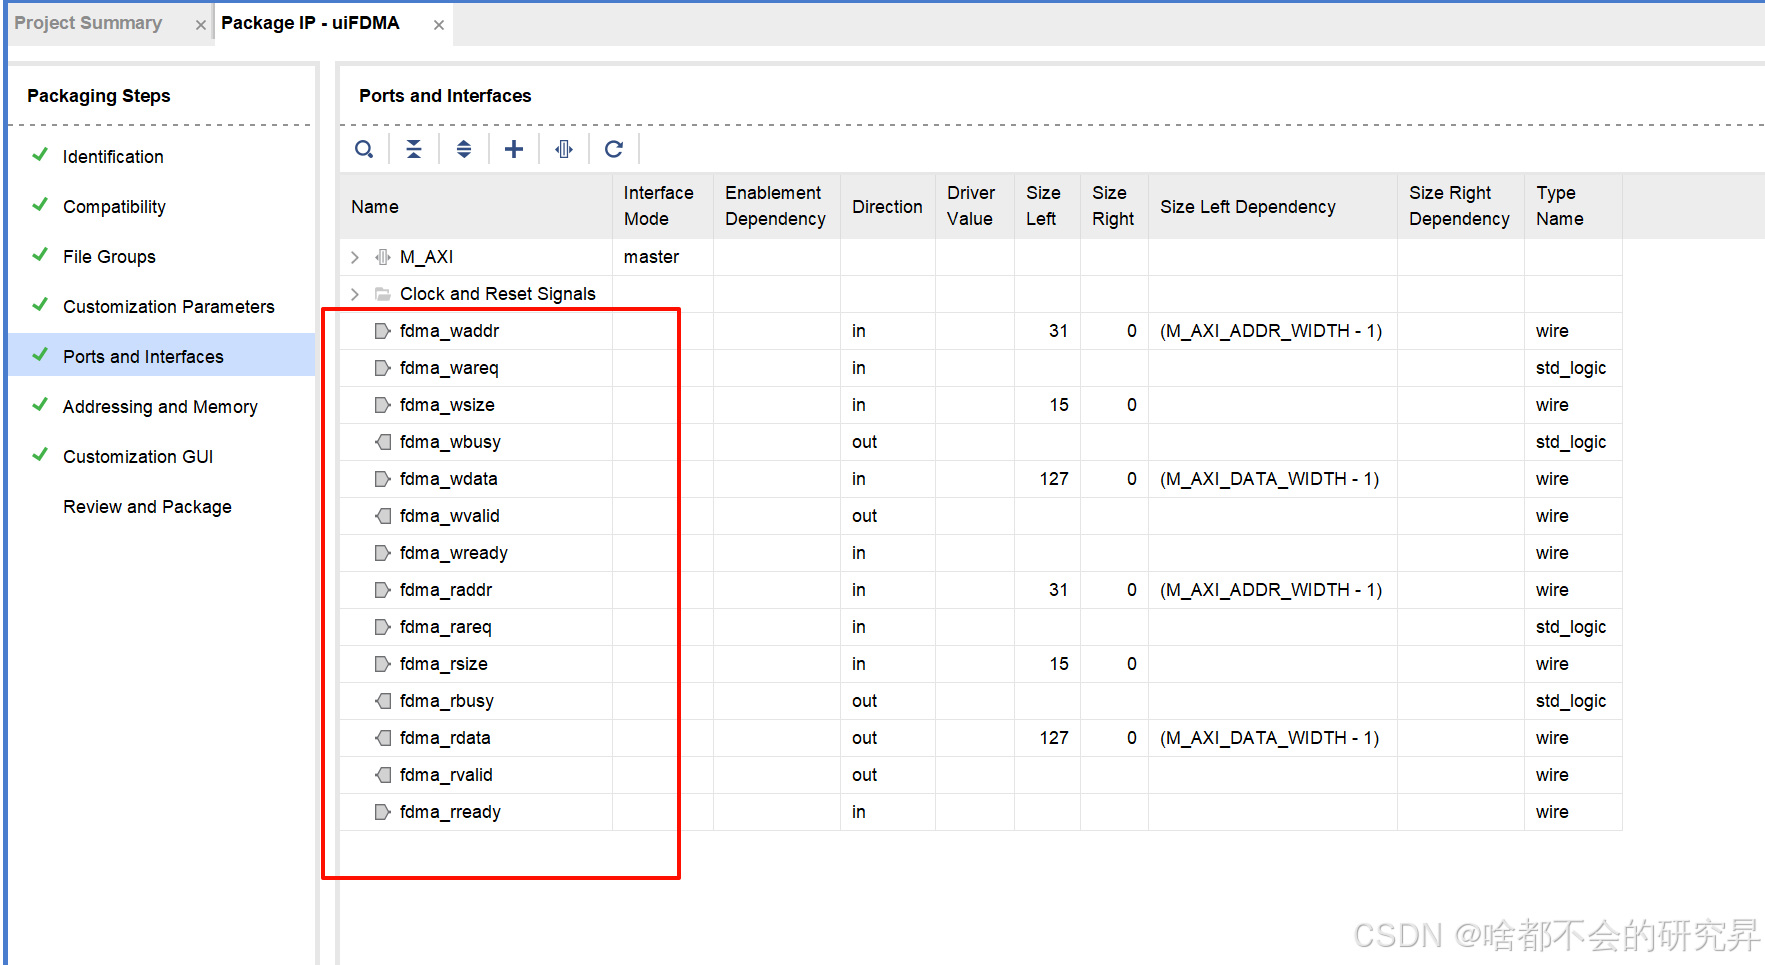Click the fdma_rbusy output port icon
Image resolution: width=1765 pixels, height=965 pixels.
pos(383,701)
